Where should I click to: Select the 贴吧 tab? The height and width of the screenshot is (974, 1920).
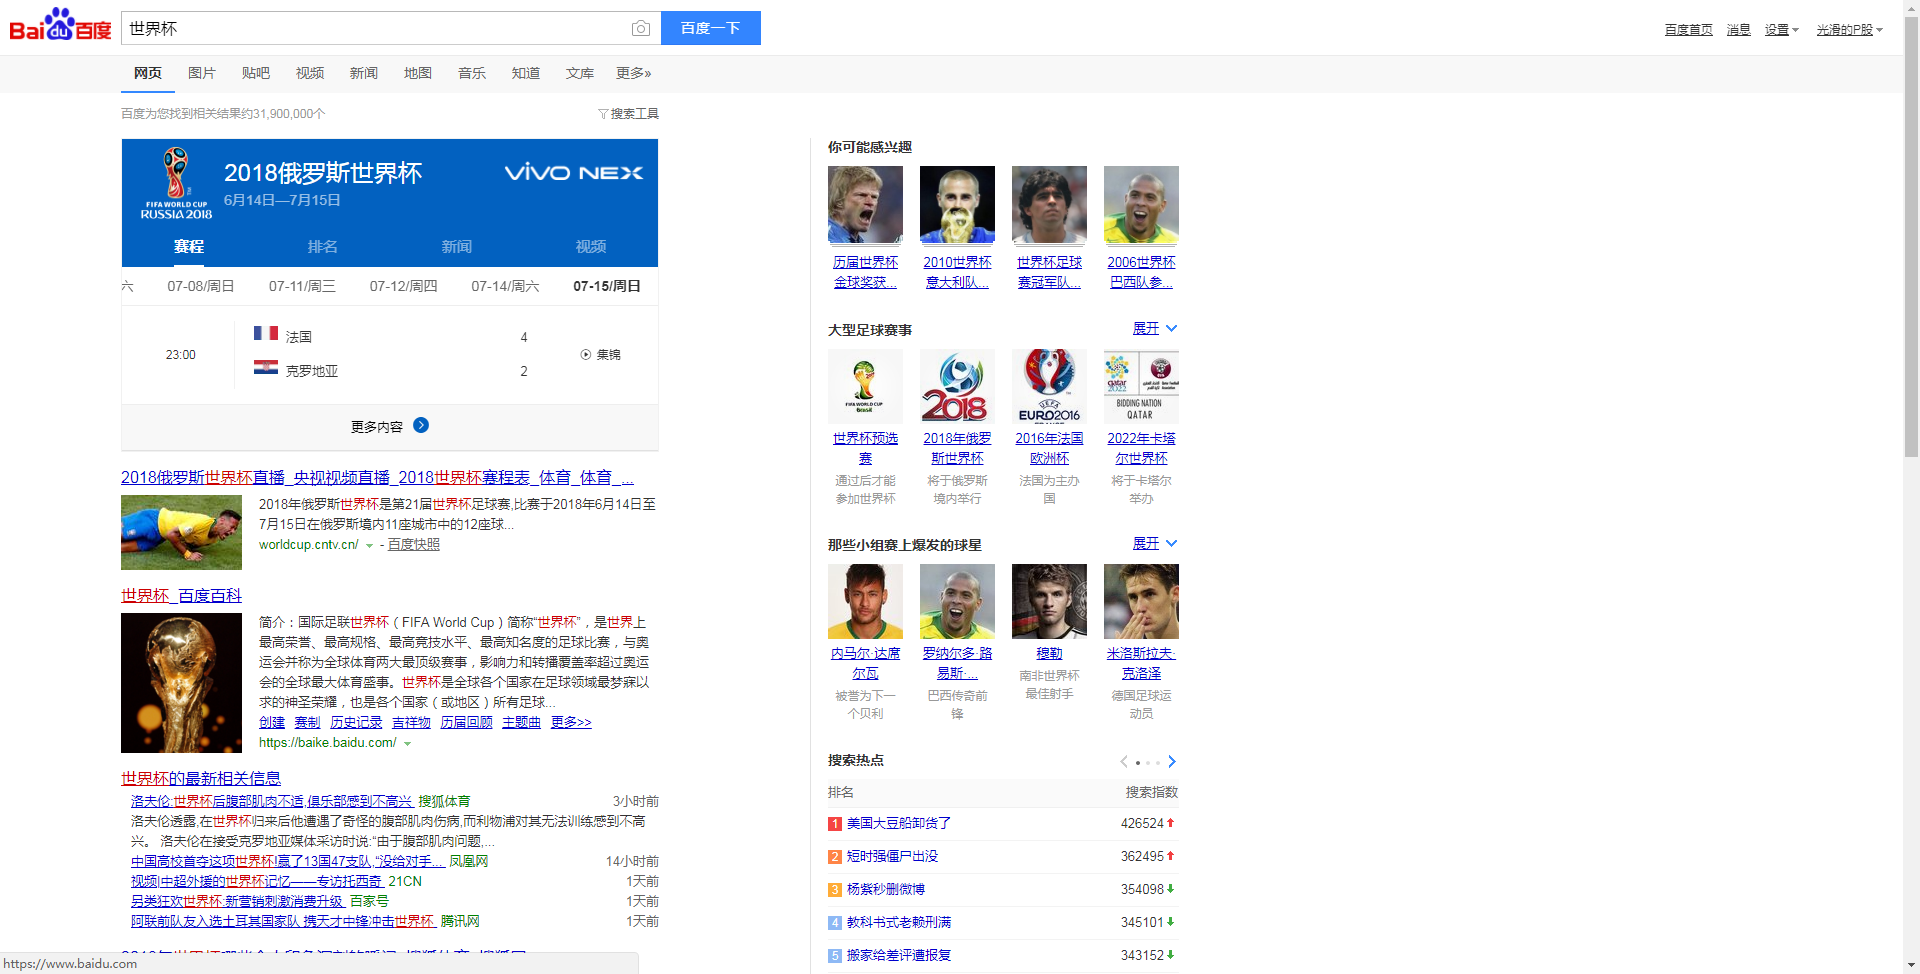(256, 73)
